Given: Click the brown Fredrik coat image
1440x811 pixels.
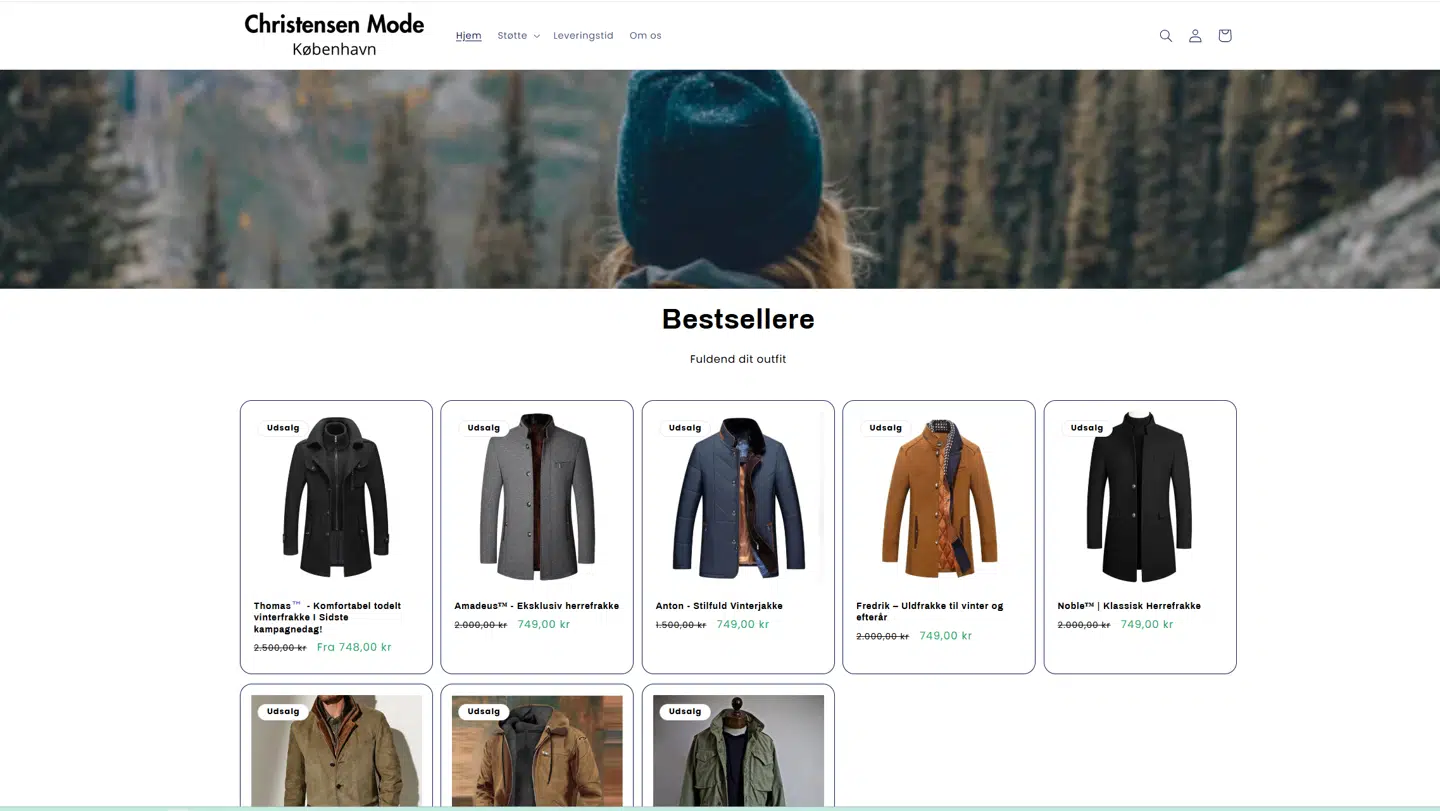Looking at the screenshot, I should click(939, 497).
